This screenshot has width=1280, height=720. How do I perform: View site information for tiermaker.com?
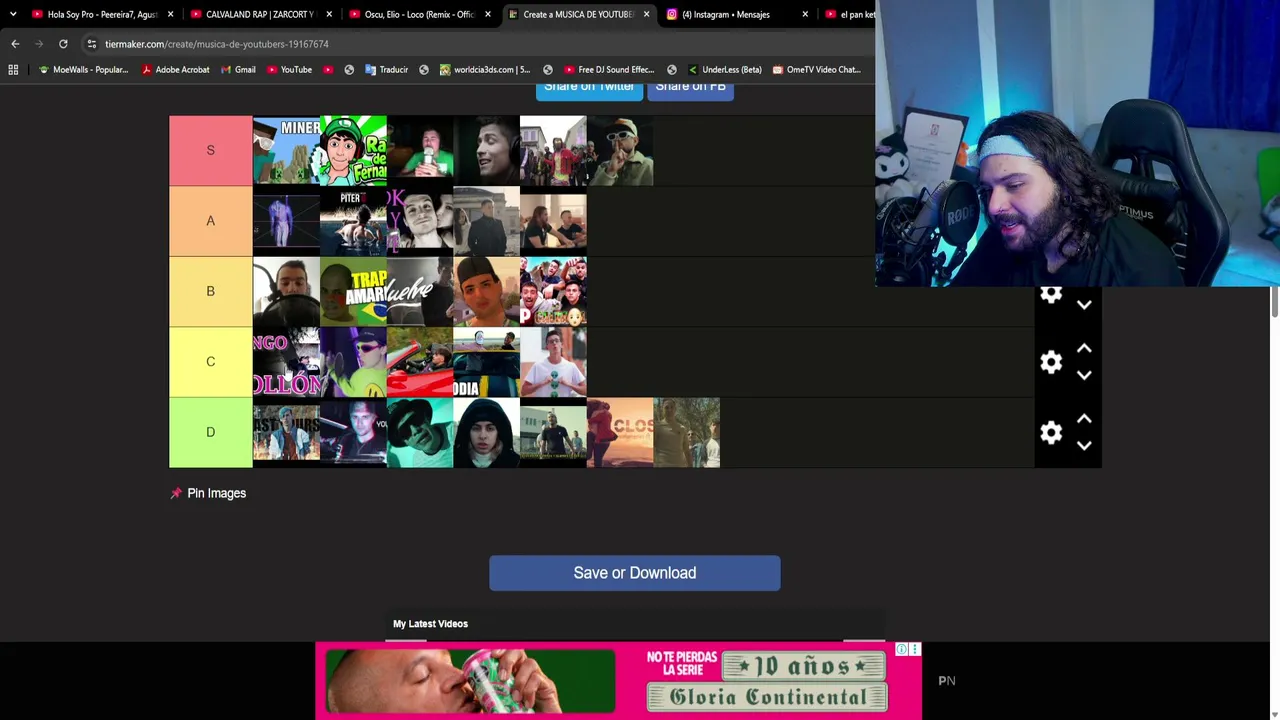click(91, 44)
